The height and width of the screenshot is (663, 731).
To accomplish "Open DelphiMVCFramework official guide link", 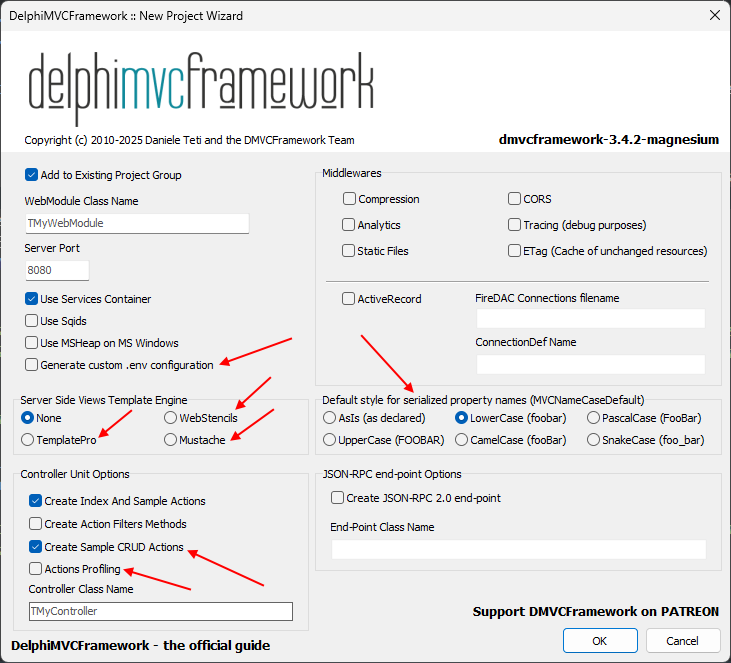I will [x=140, y=645].
